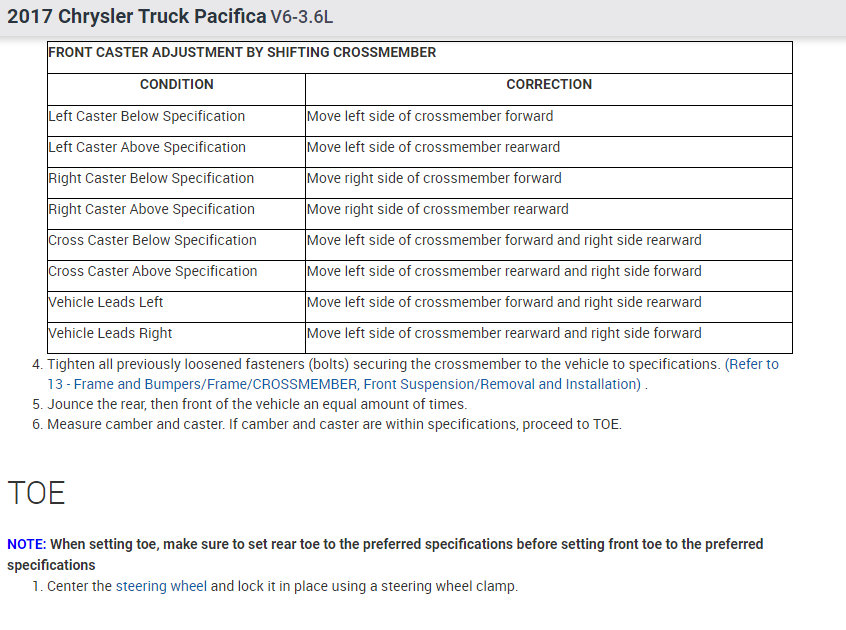Click the 'Vehicle Leads Left' condition cell
This screenshot has height=630, width=846.
(x=106, y=302)
